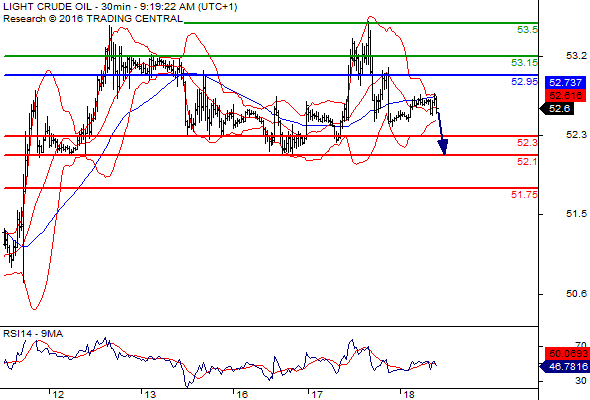Image resolution: width=590 pixels, height=400 pixels.
Task: Select the 52.95 blue pivot label
Action: coord(525,81)
